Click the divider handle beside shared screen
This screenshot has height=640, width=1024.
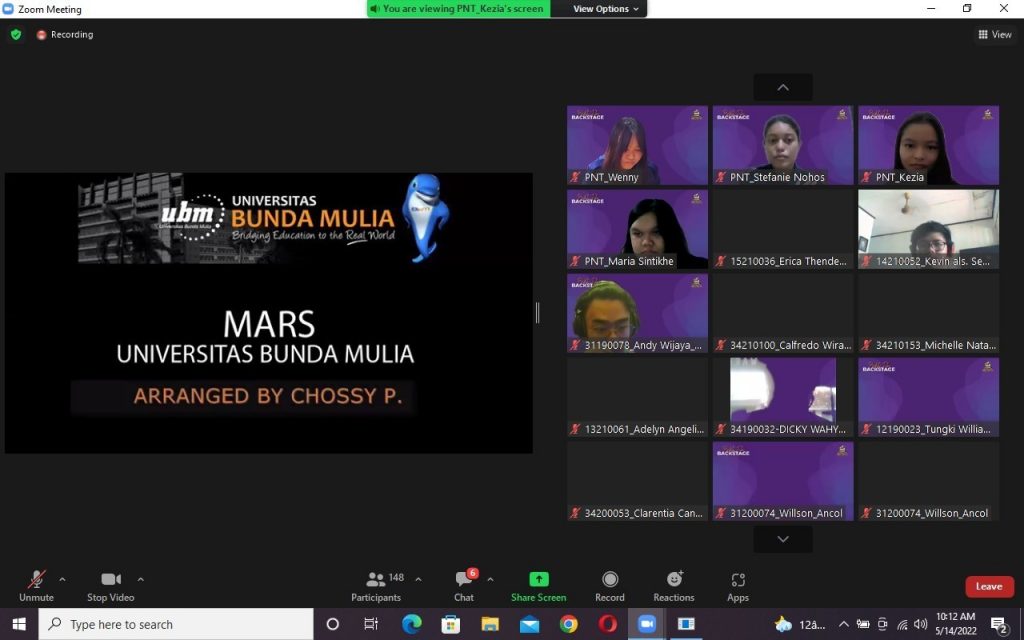tap(537, 313)
